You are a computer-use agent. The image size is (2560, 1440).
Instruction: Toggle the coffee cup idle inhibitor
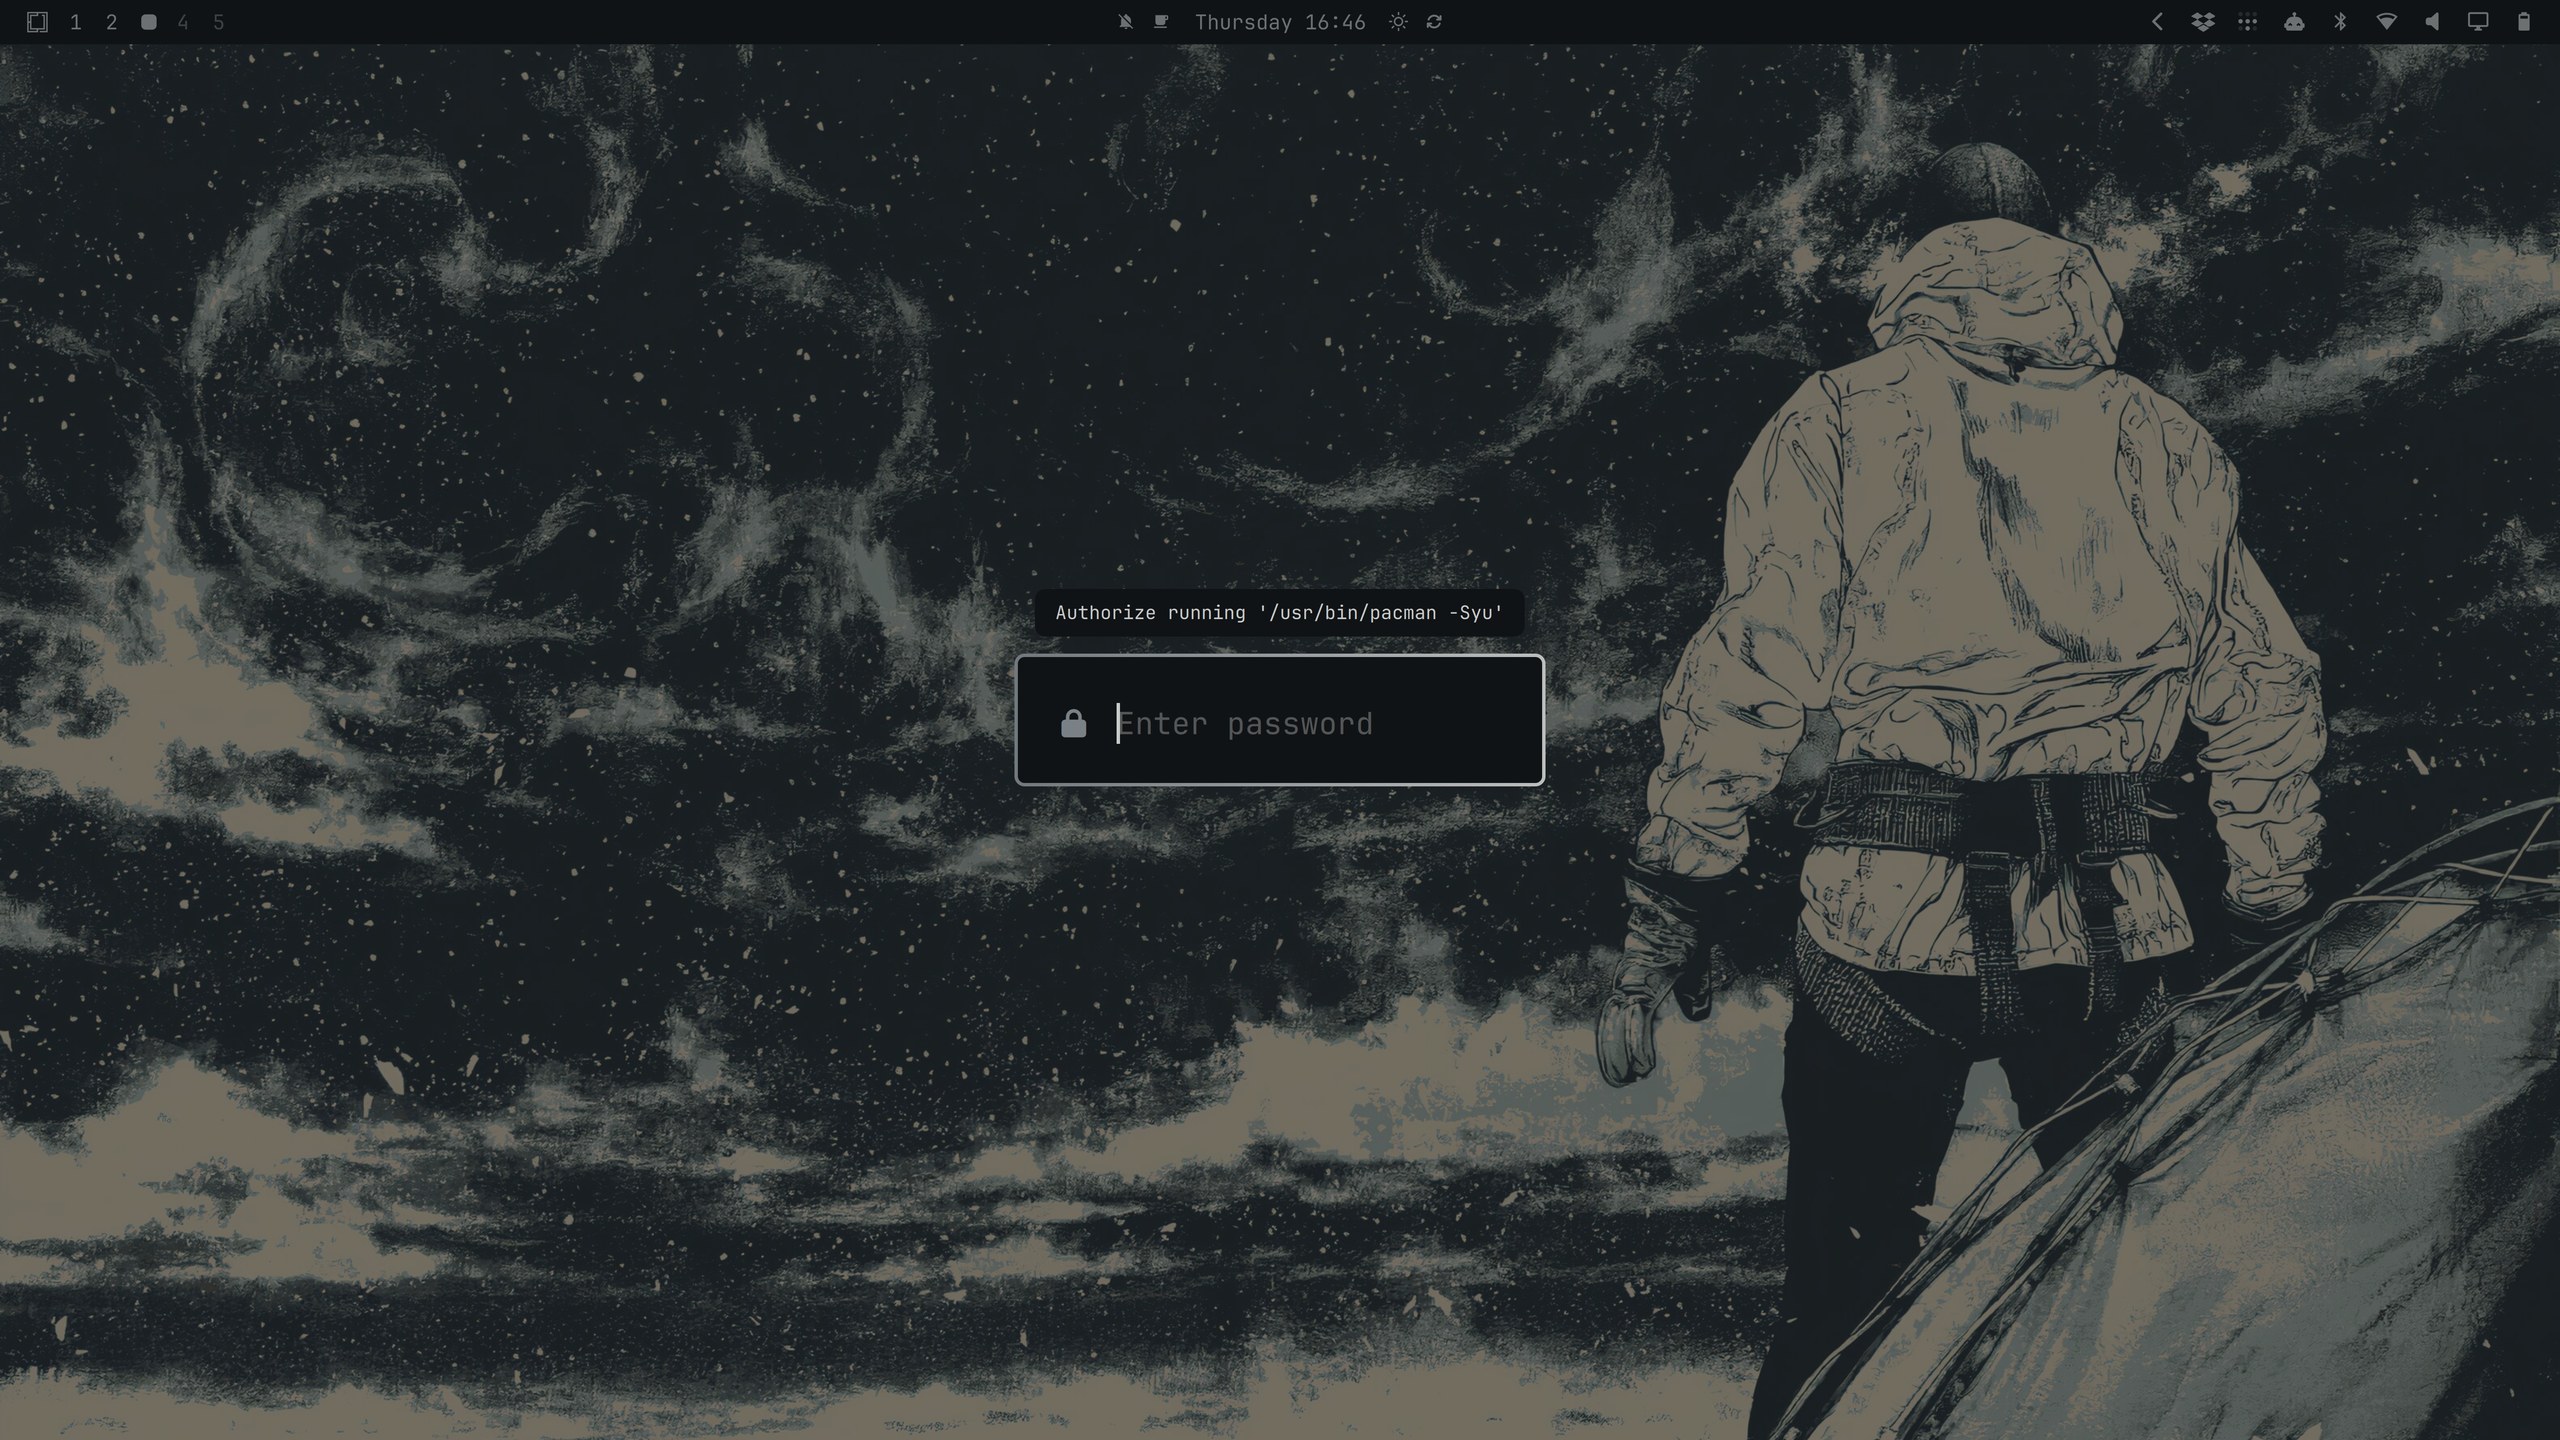pyautogui.click(x=1161, y=22)
